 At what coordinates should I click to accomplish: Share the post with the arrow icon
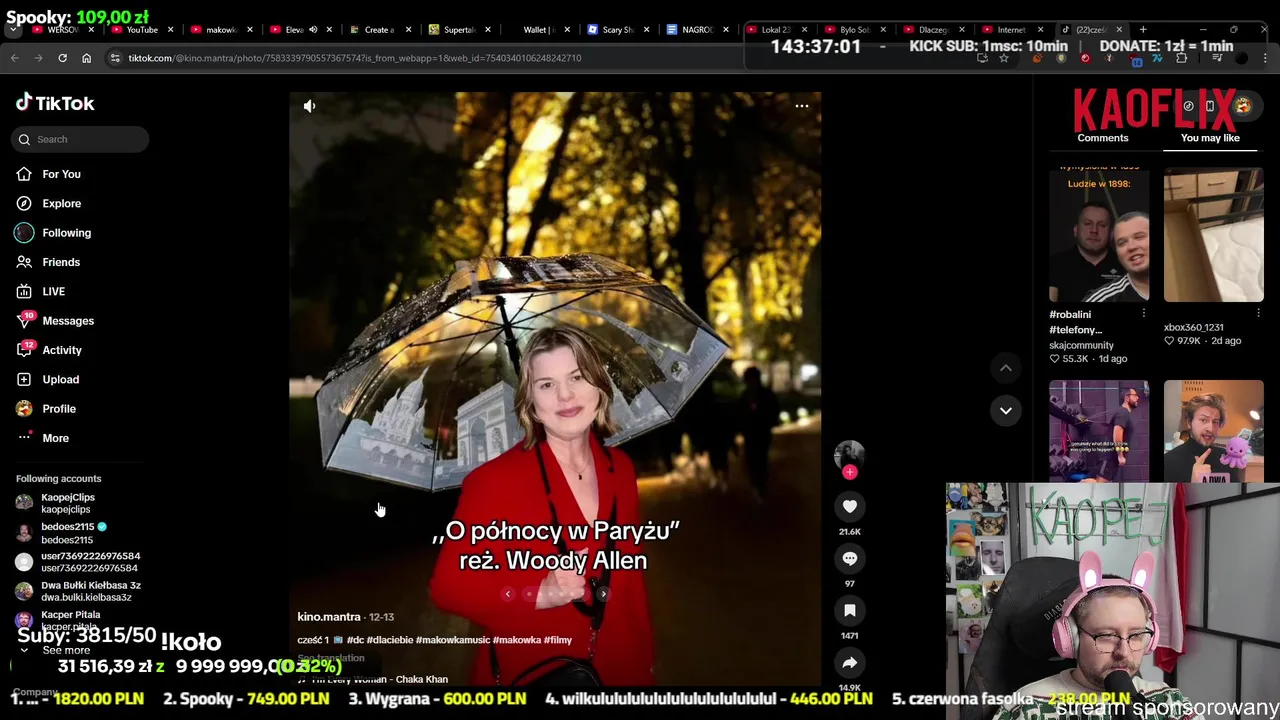click(x=850, y=663)
